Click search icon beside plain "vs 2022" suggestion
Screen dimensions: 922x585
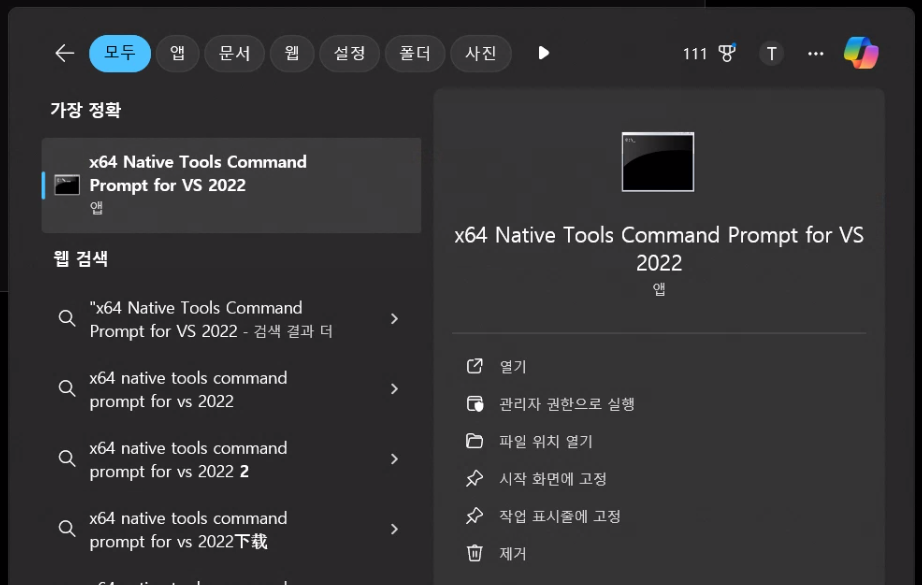coord(67,389)
